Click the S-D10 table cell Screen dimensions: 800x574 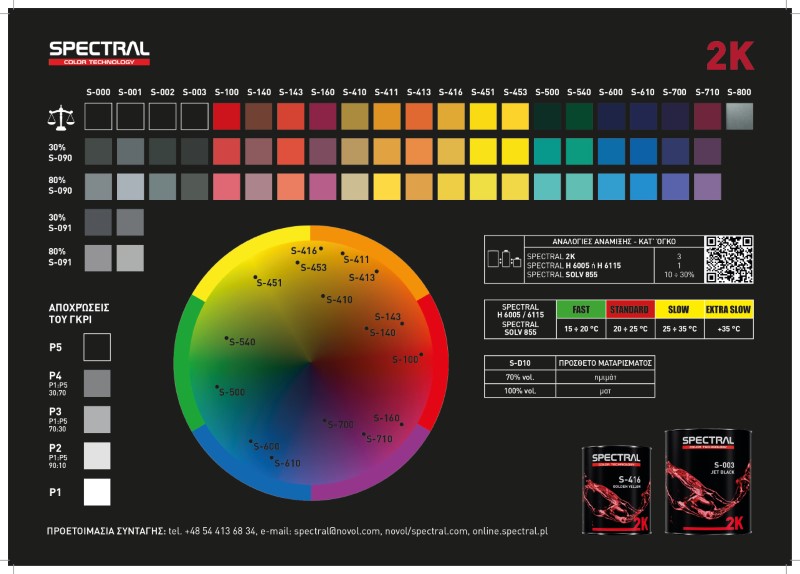(x=520, y=363)
